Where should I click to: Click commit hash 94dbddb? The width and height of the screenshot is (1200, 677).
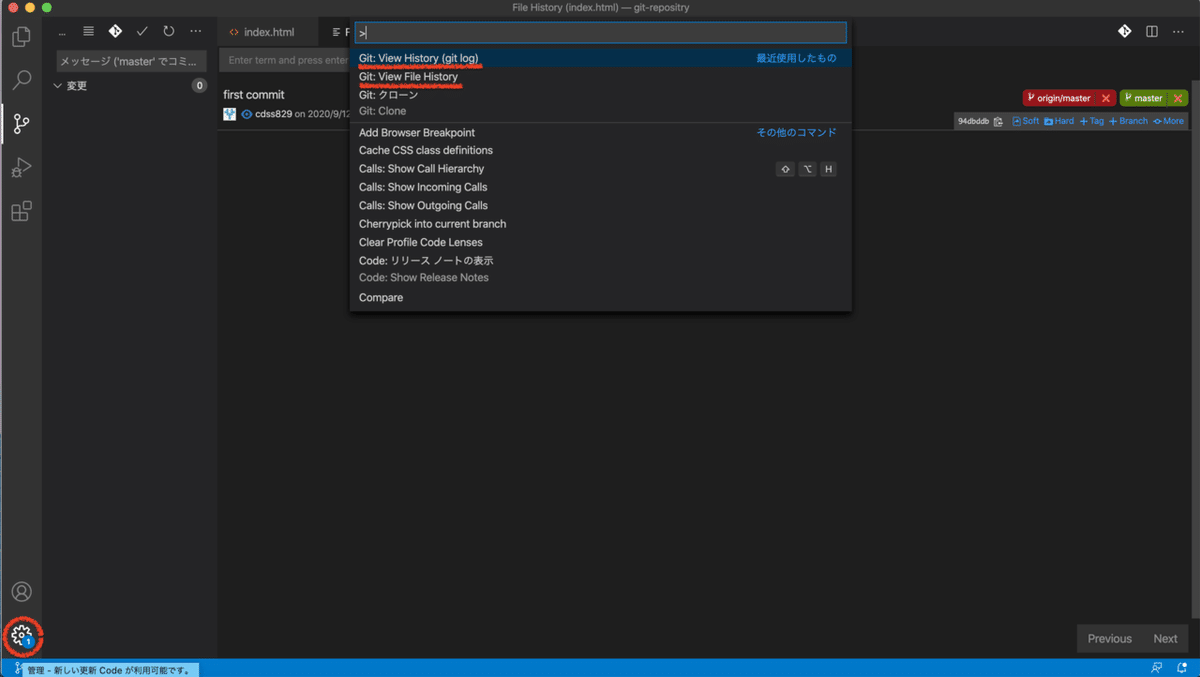tap(973, 121)
